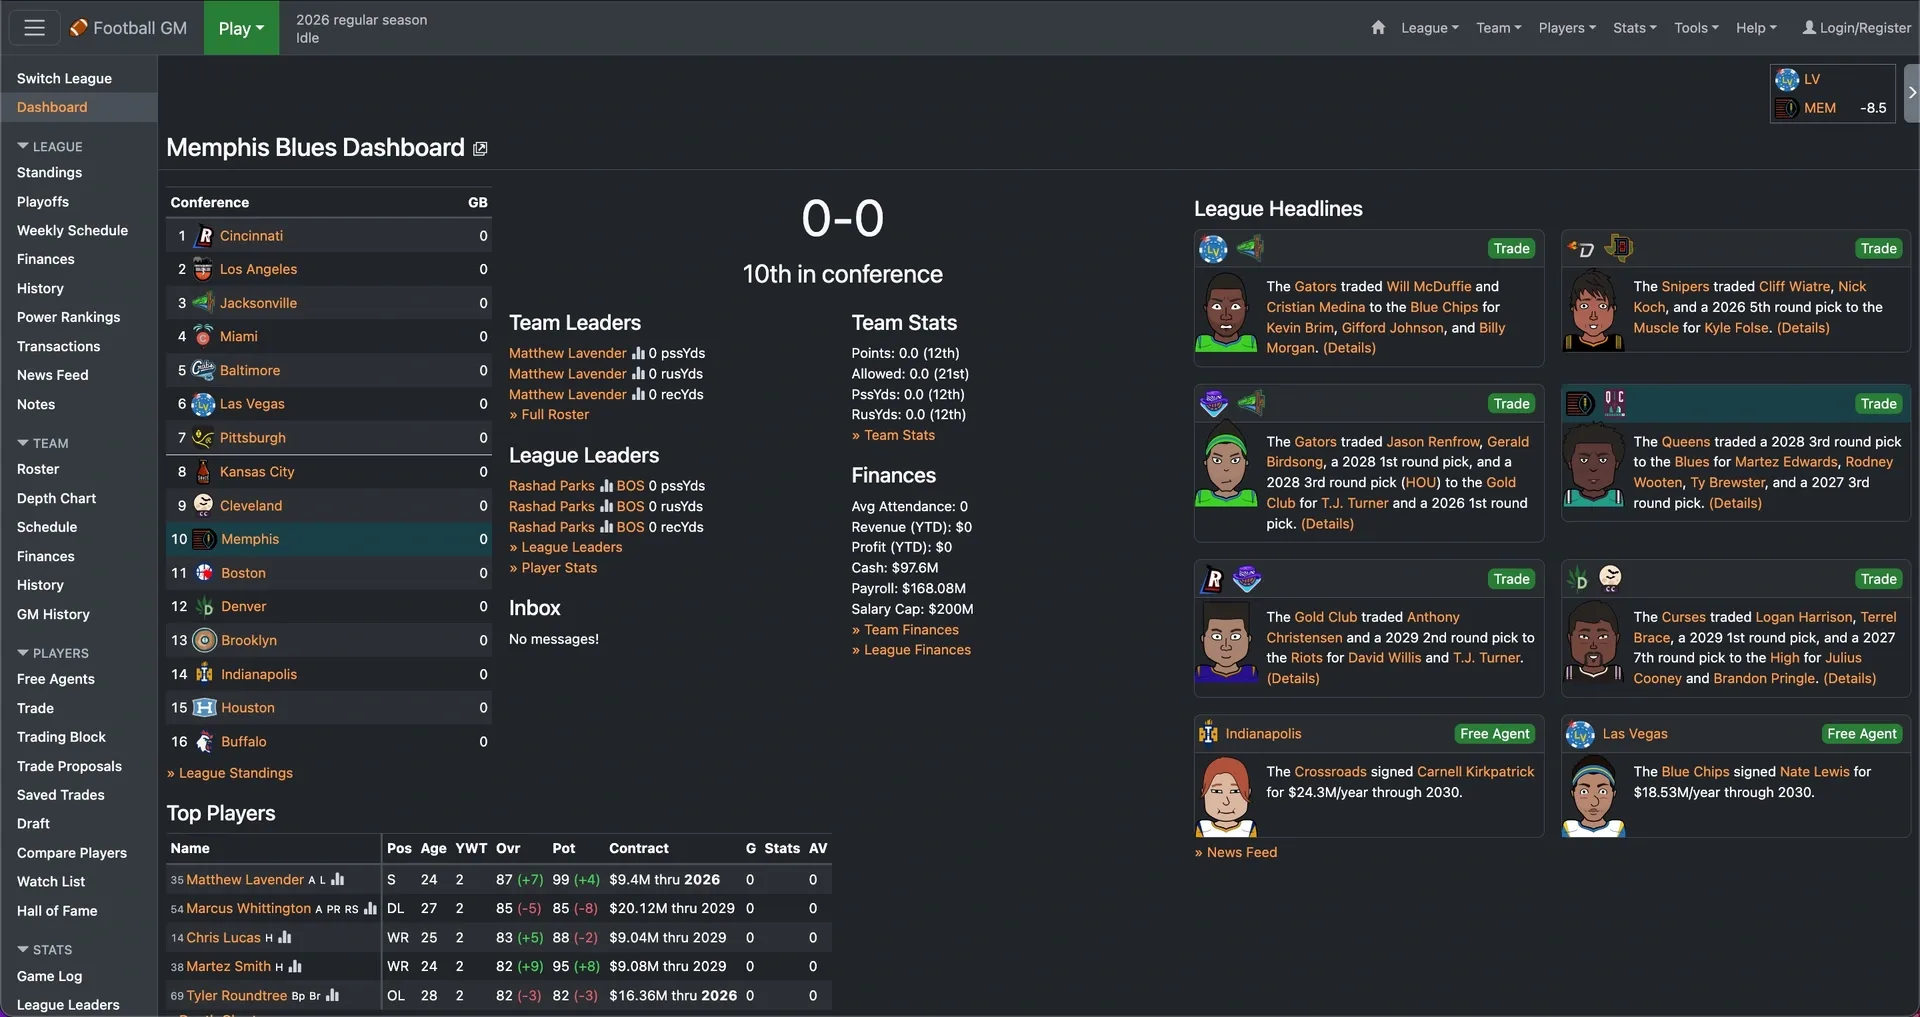
Task: Open the Players dropdown in navbar
Action: coord(1566,28)
